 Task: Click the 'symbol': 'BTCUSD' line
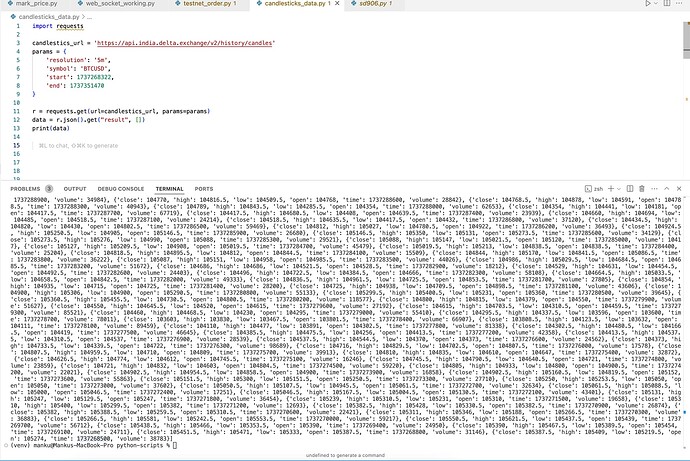[78, 69]
